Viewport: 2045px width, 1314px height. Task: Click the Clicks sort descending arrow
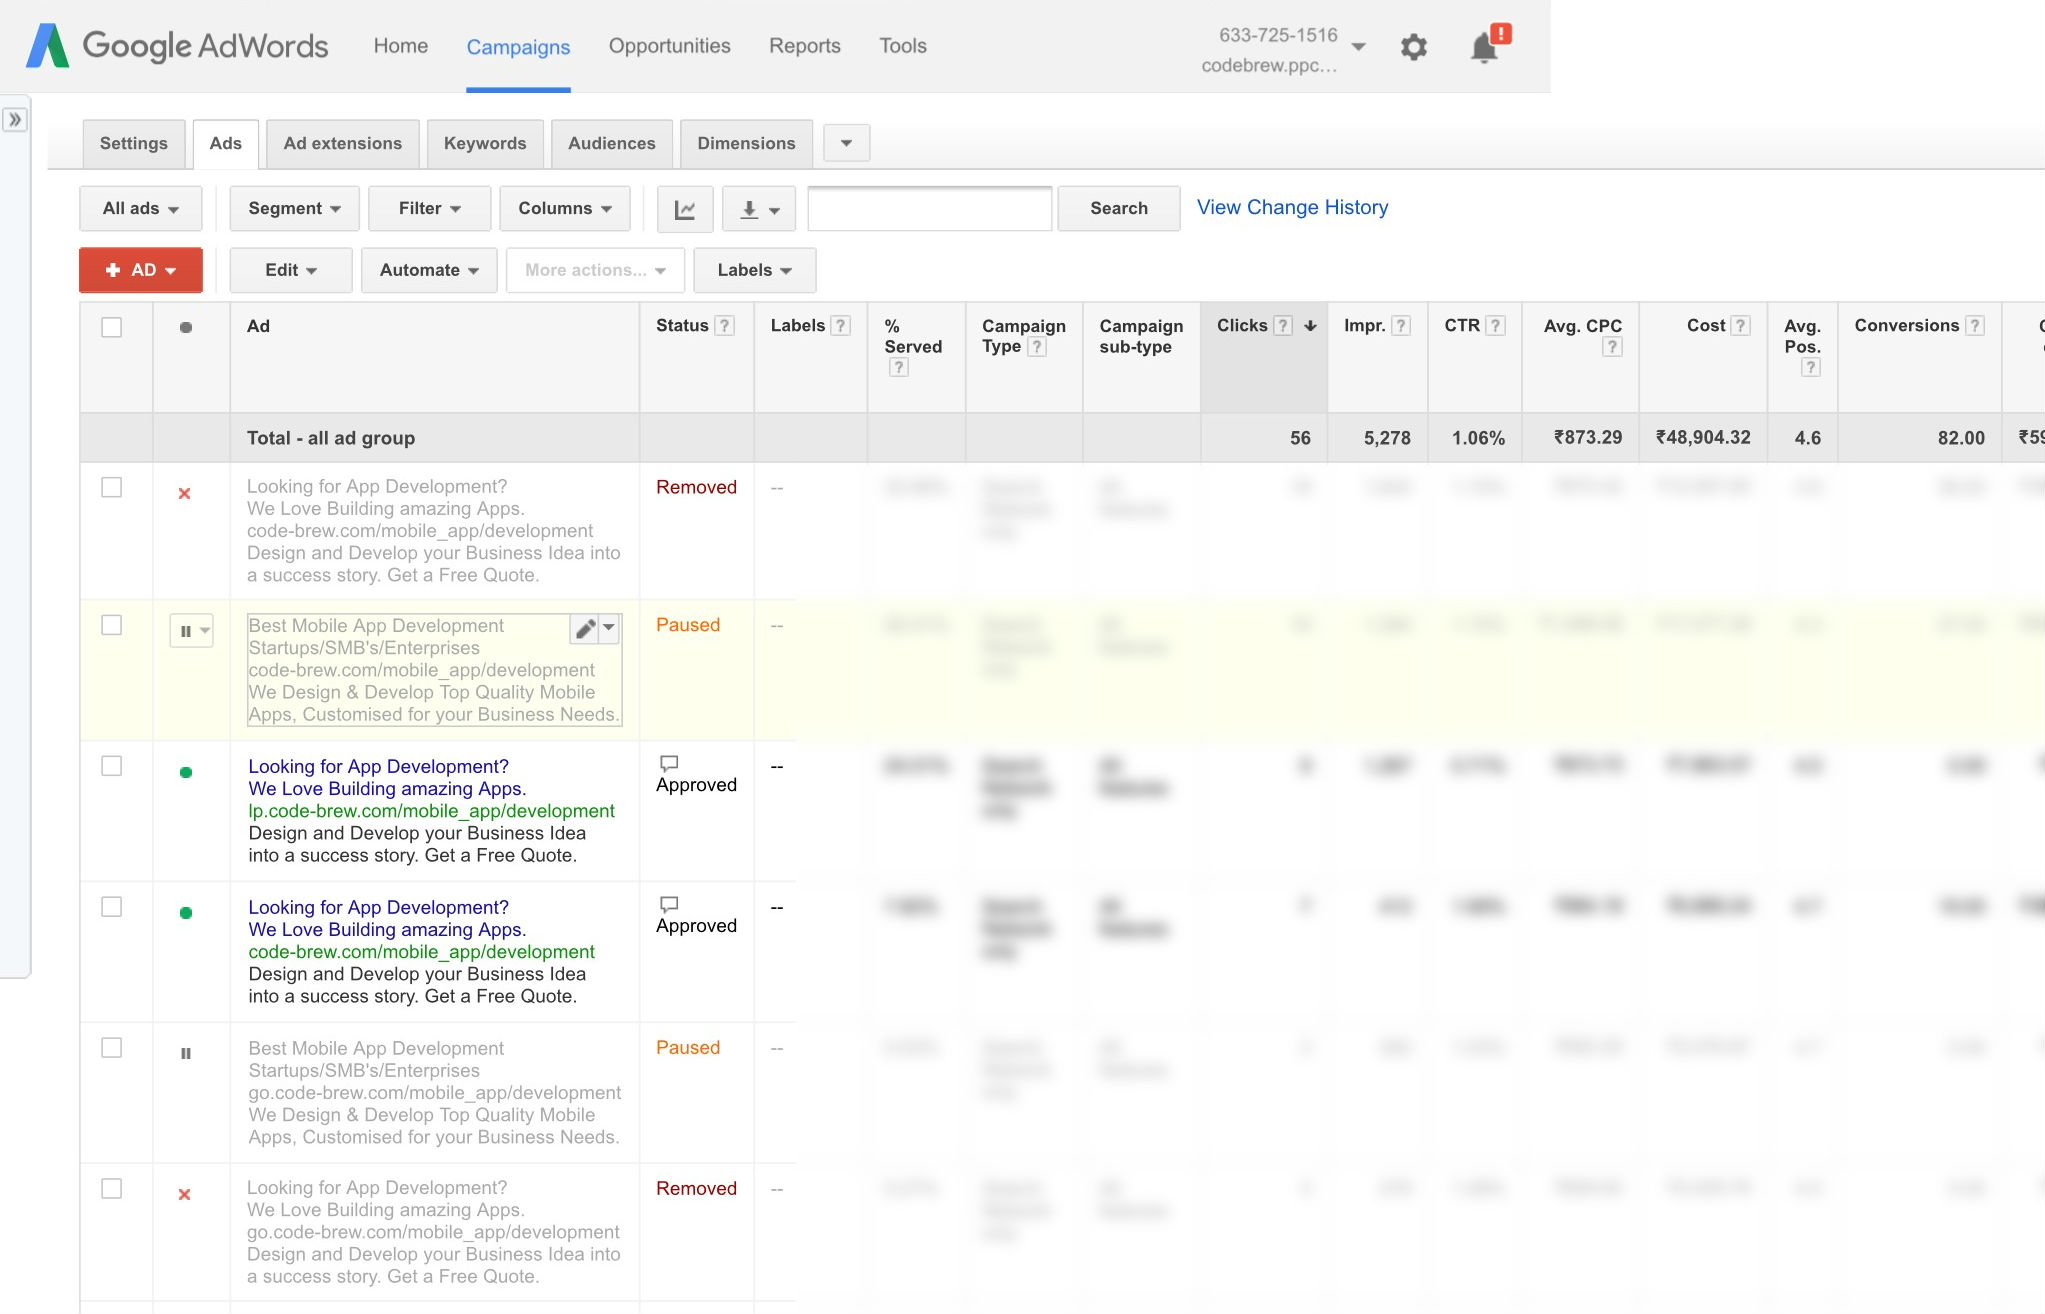point(1310,326)
